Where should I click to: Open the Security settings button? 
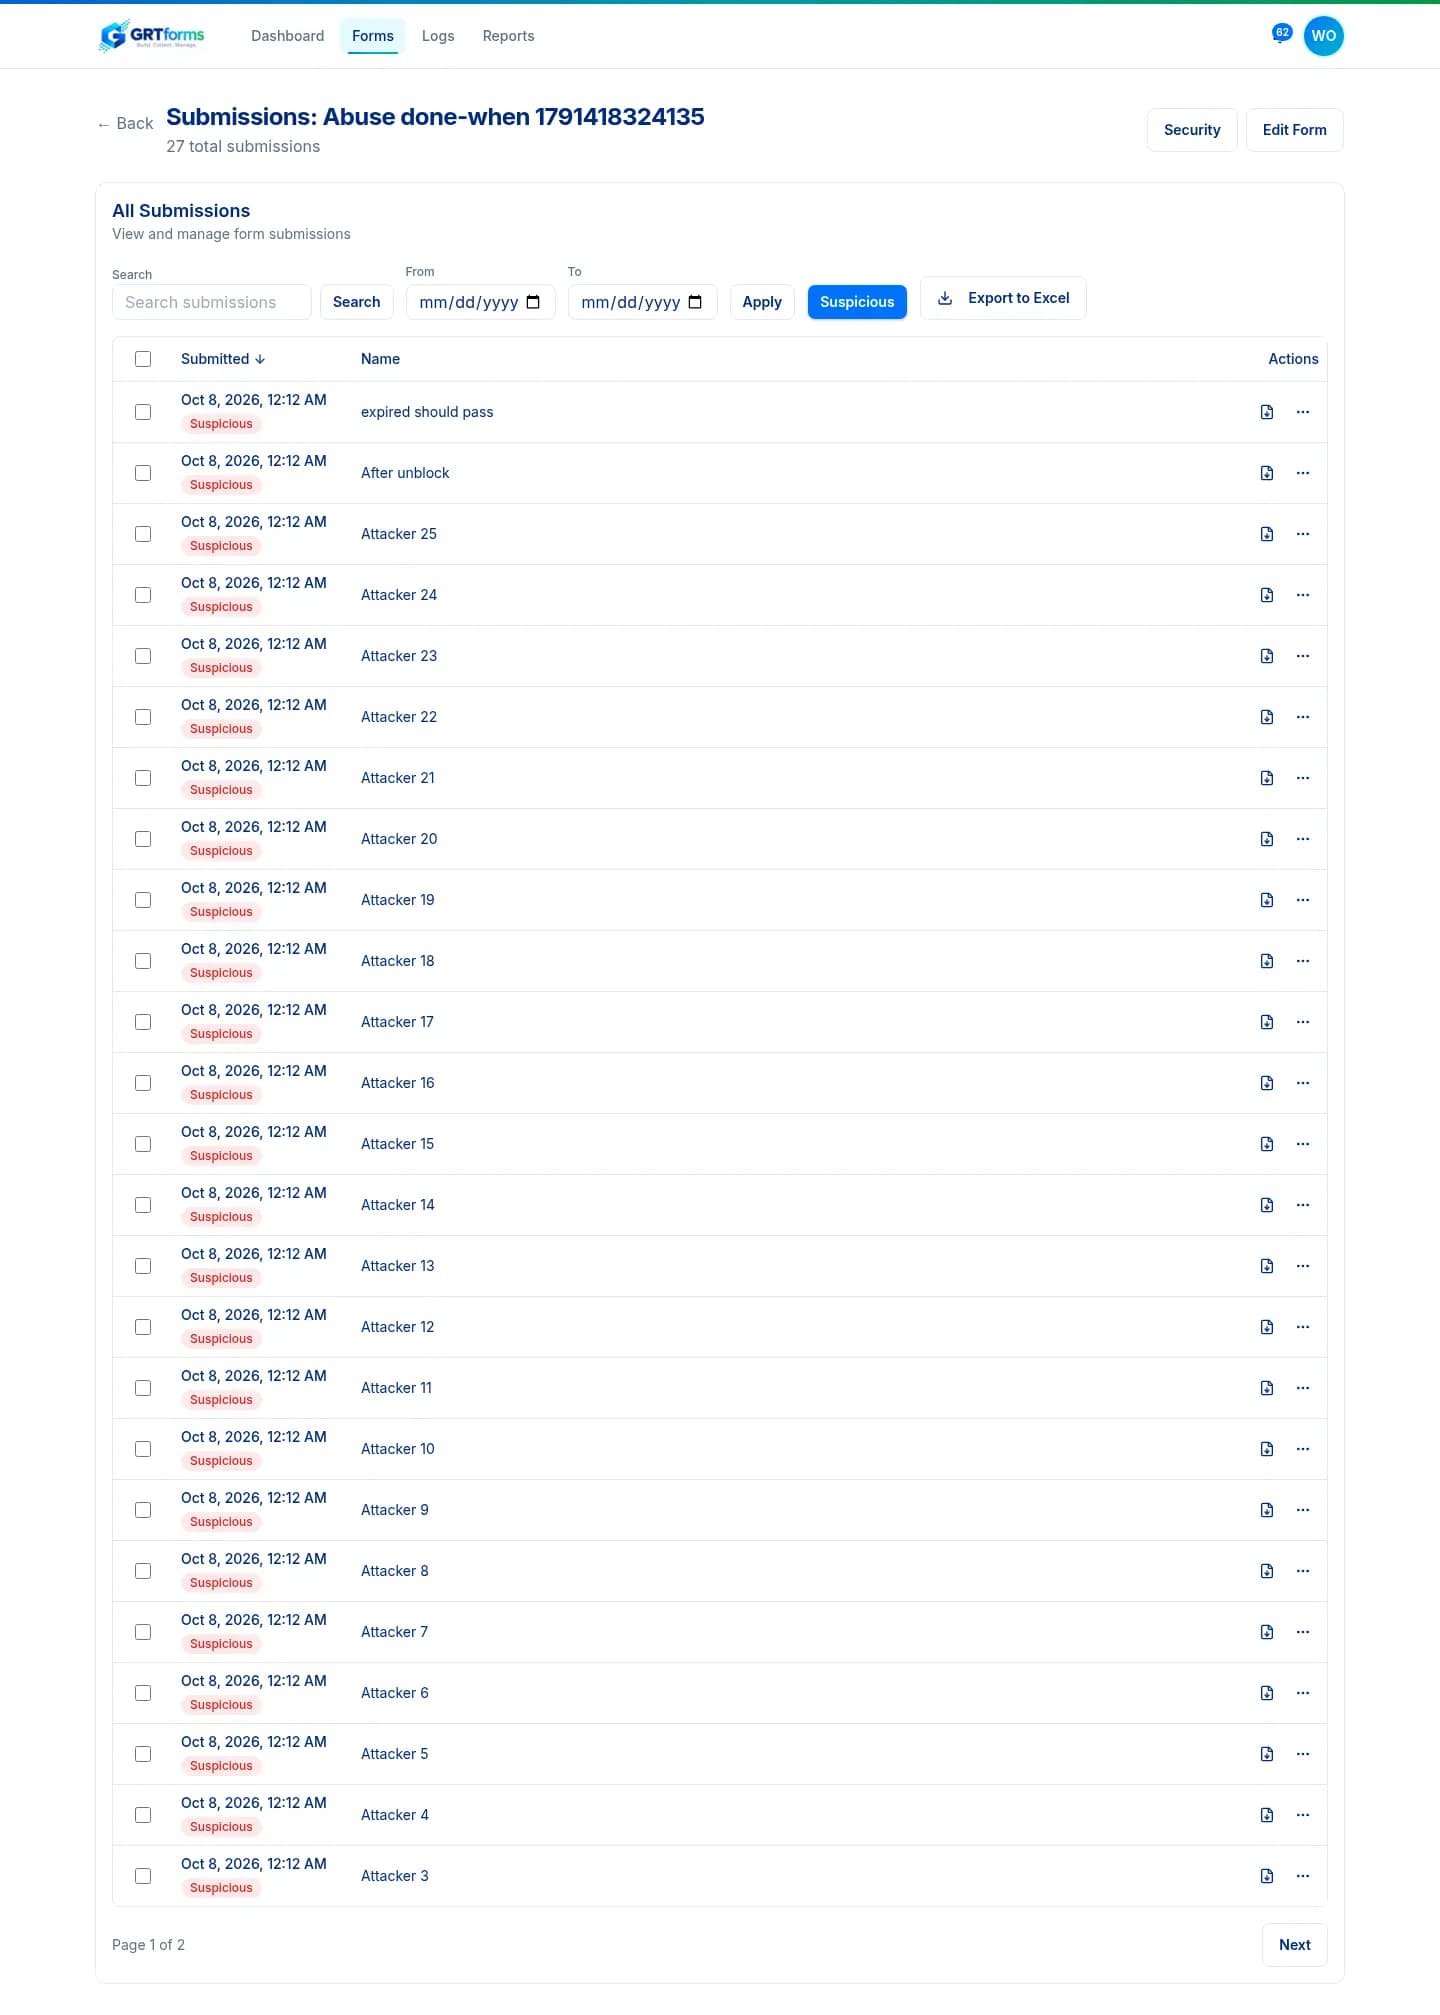point(1192,130)
